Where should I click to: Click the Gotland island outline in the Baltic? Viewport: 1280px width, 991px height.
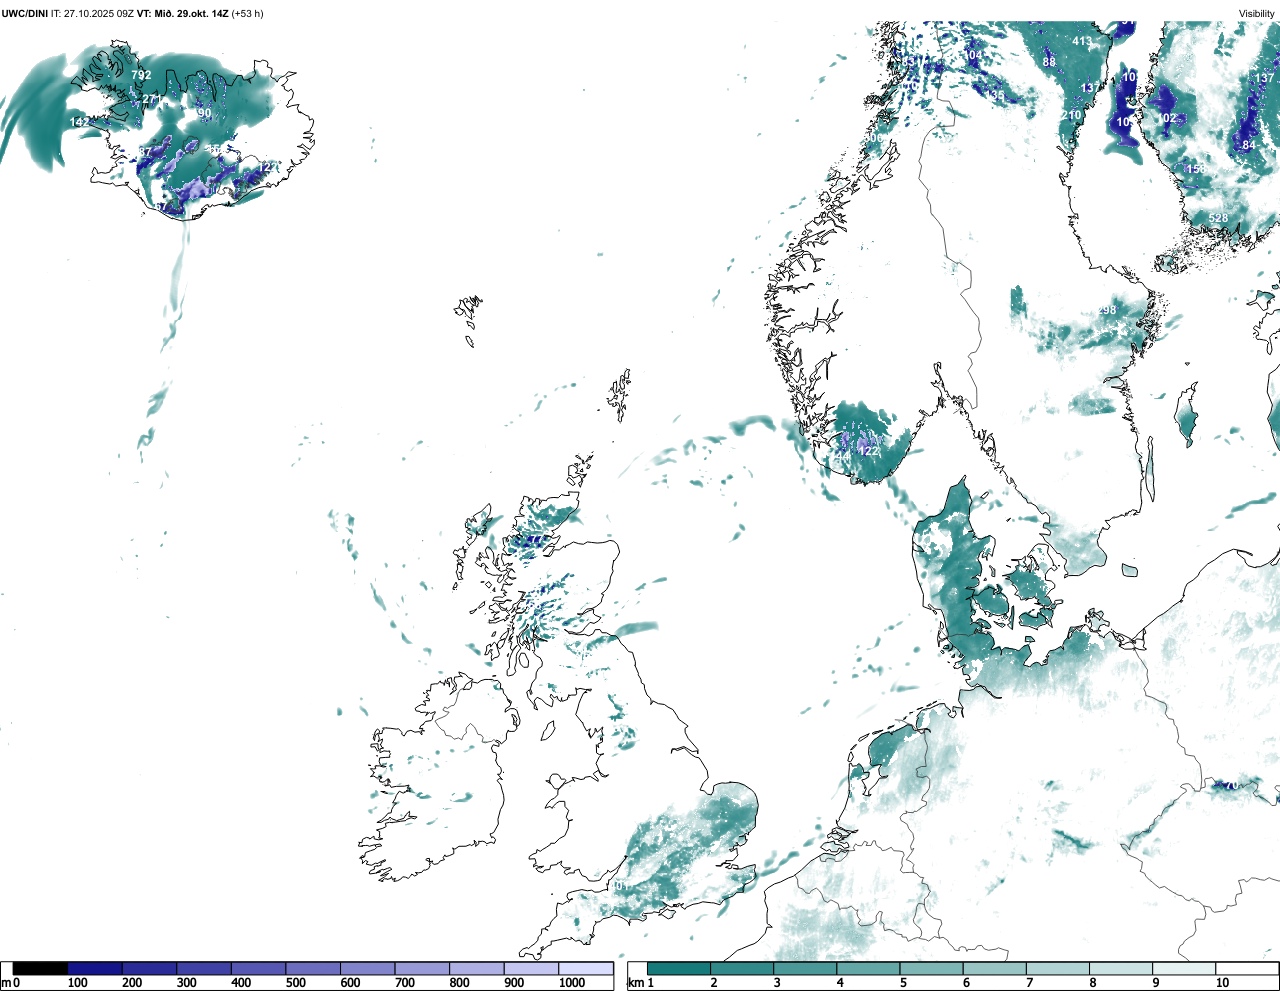pyautogui.click(x=1187, y=415)
